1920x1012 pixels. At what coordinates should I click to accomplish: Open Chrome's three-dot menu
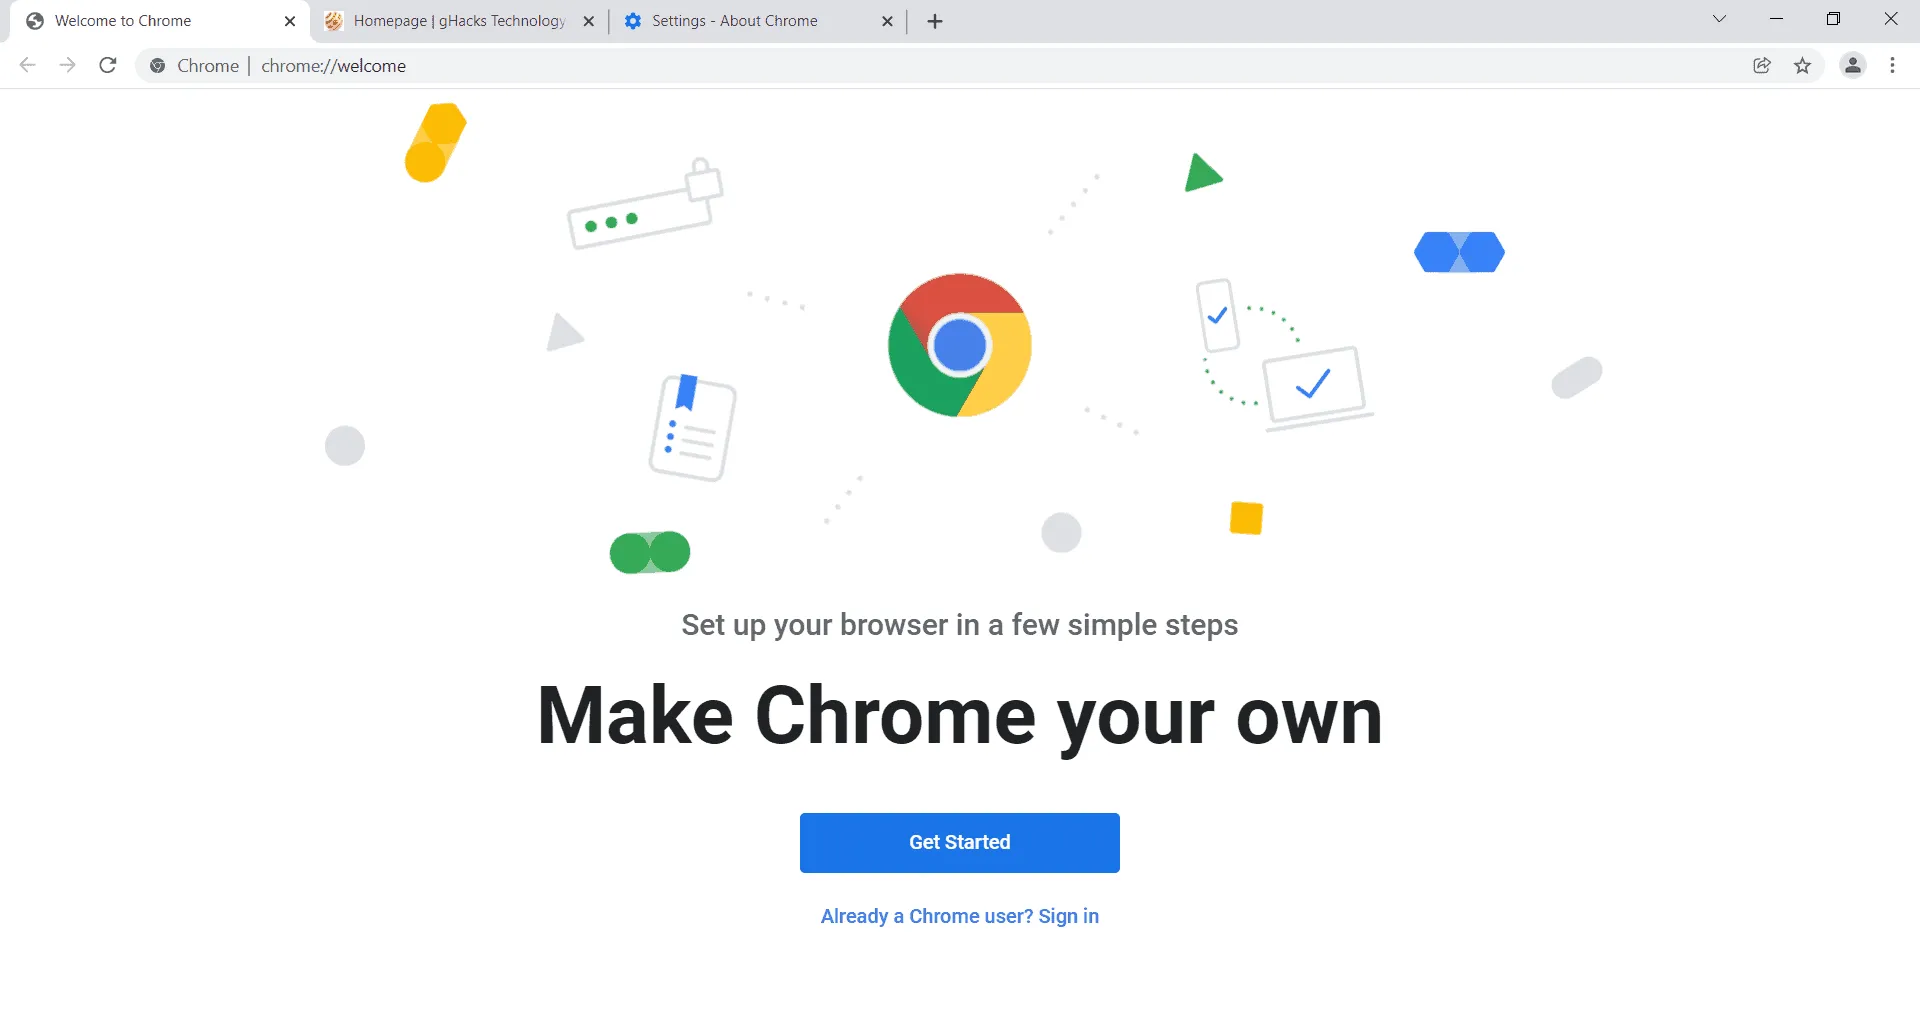click(1893, 66)
